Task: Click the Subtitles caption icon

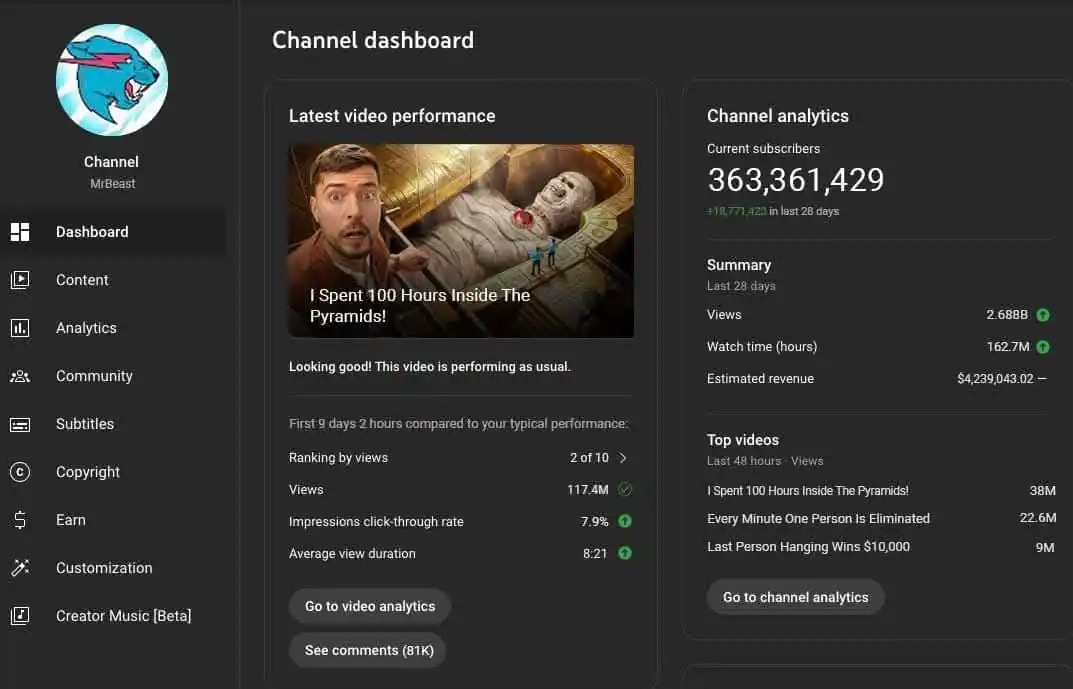Action: (x=20, y=424)
